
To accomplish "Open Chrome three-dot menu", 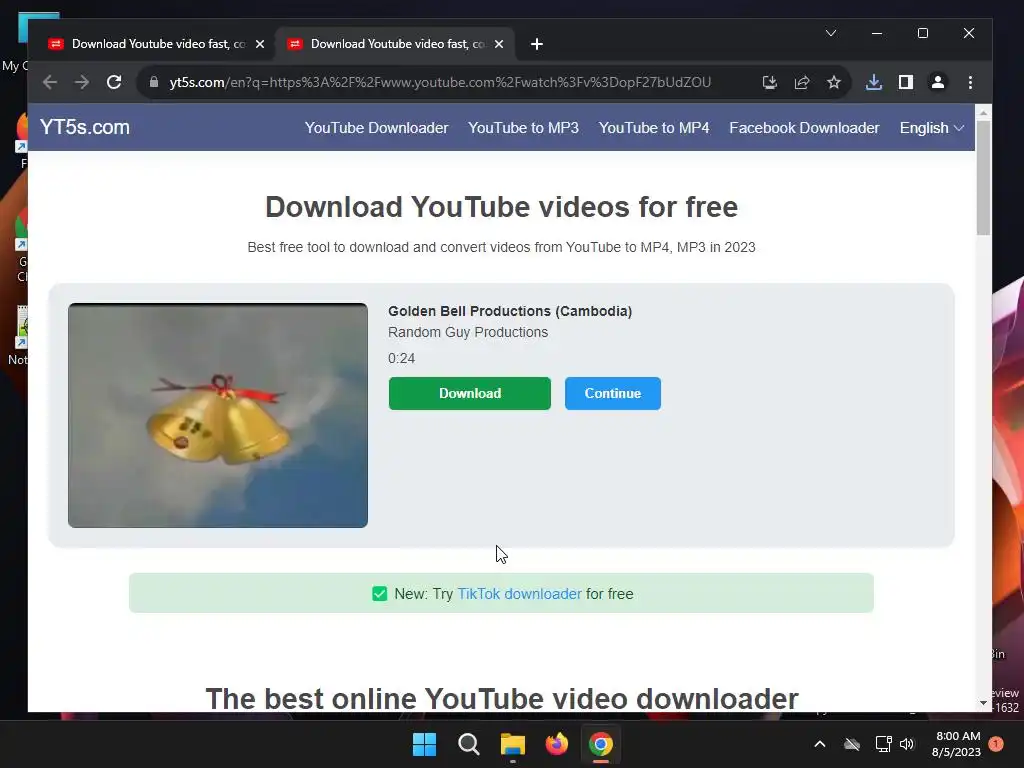I will click(970, 82).
